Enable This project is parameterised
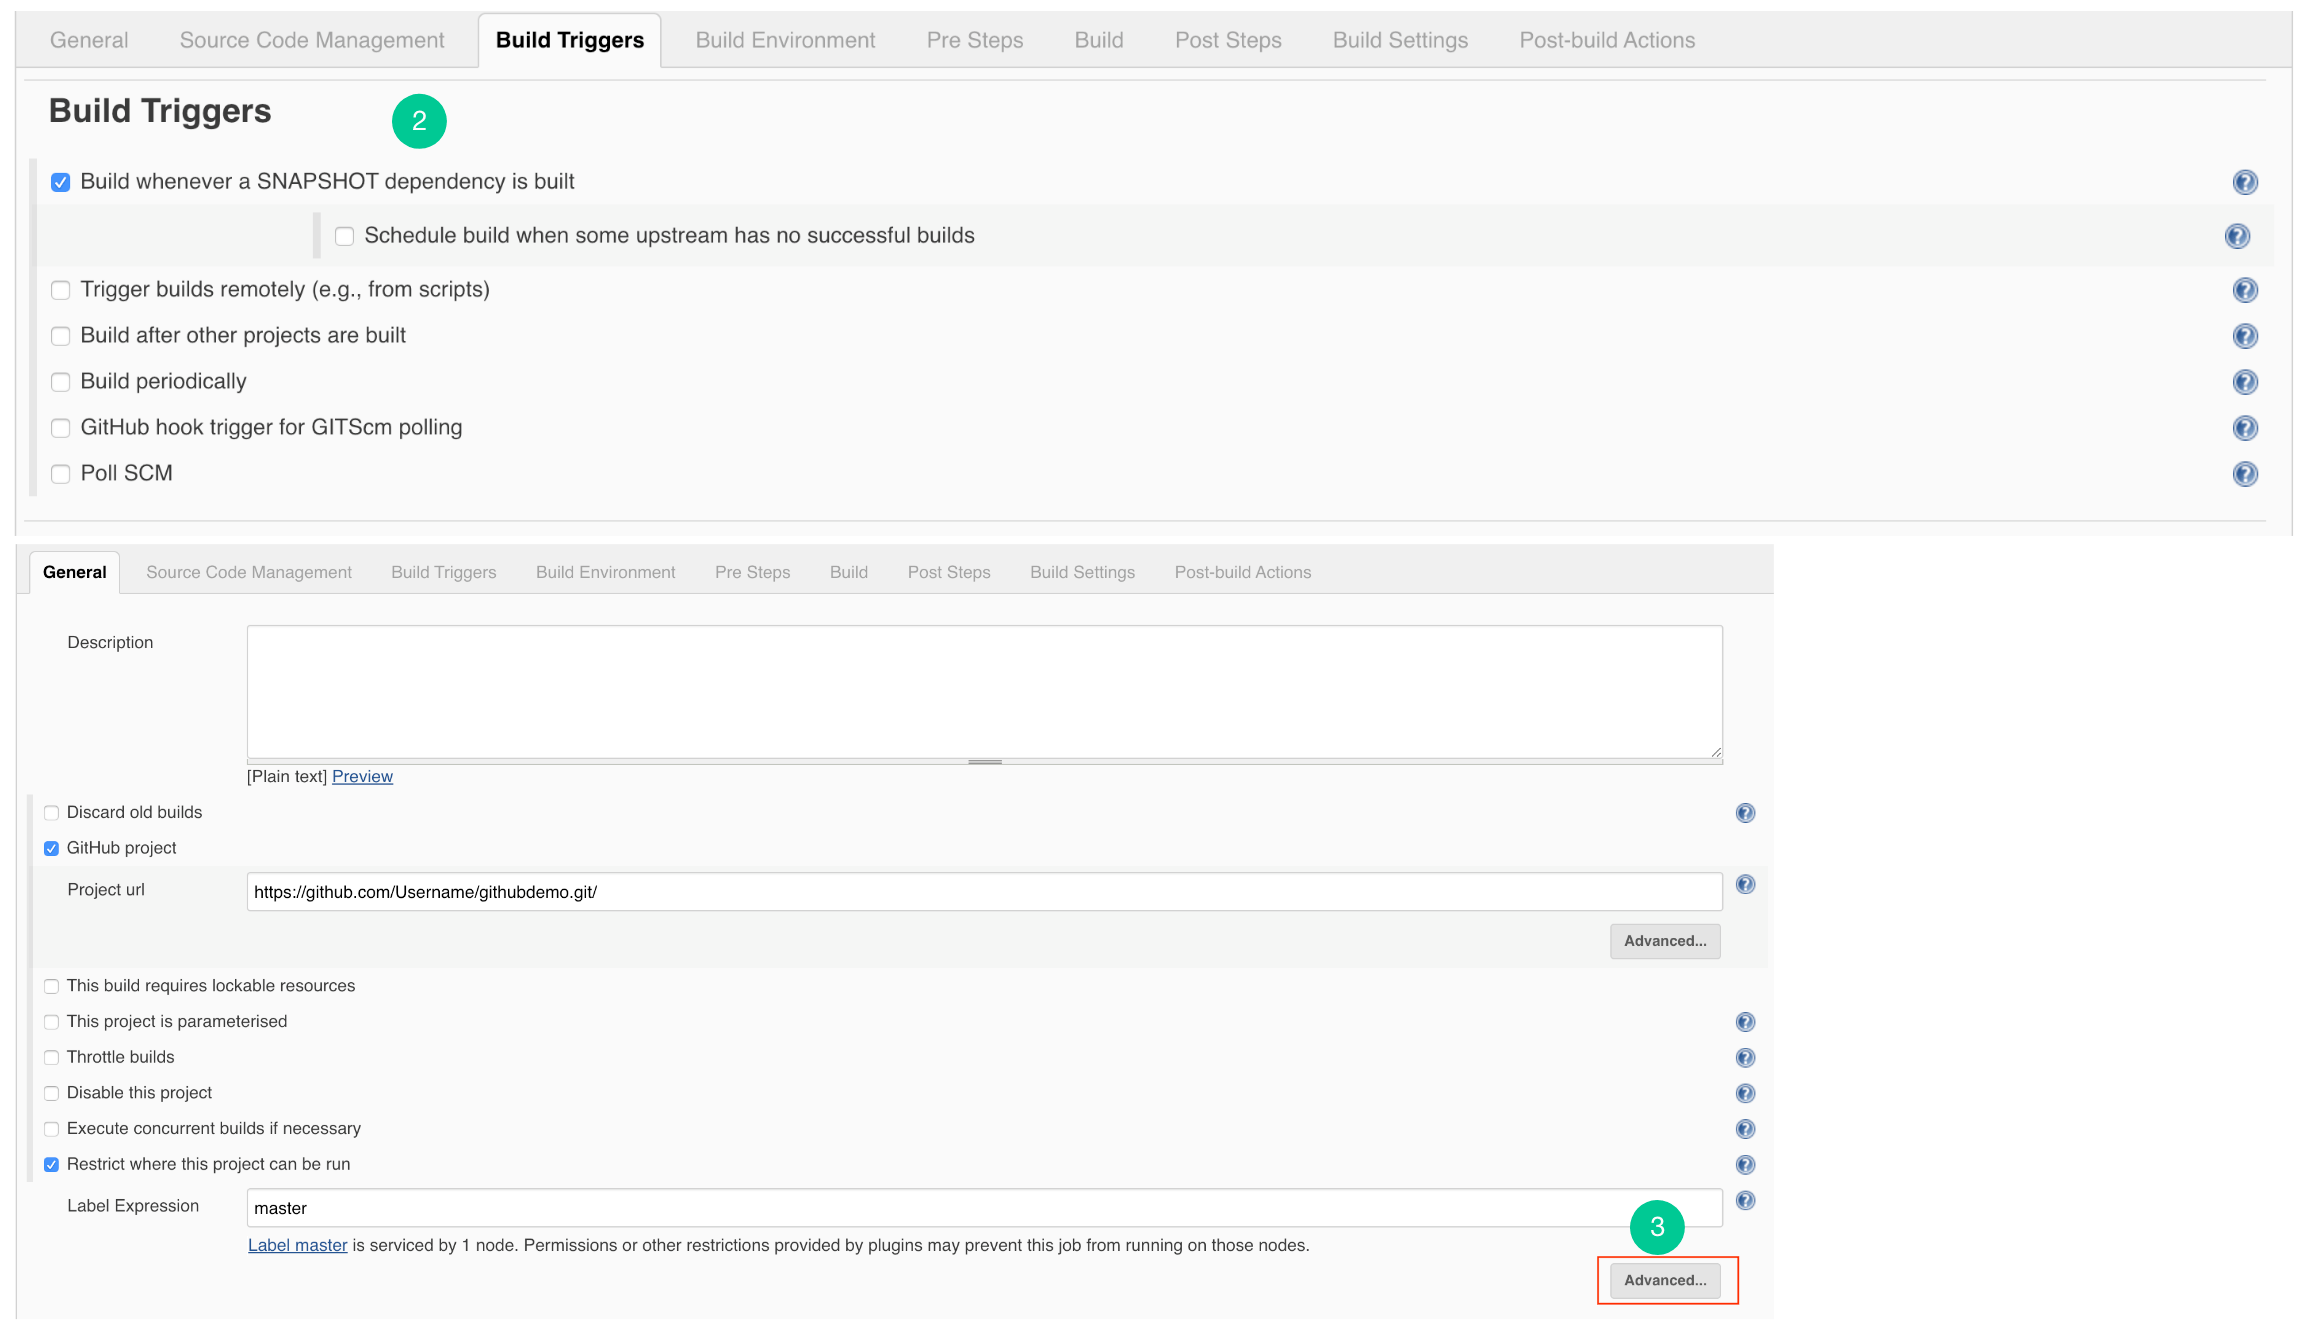The image size is (2304, 1322). click(51, 1021)
